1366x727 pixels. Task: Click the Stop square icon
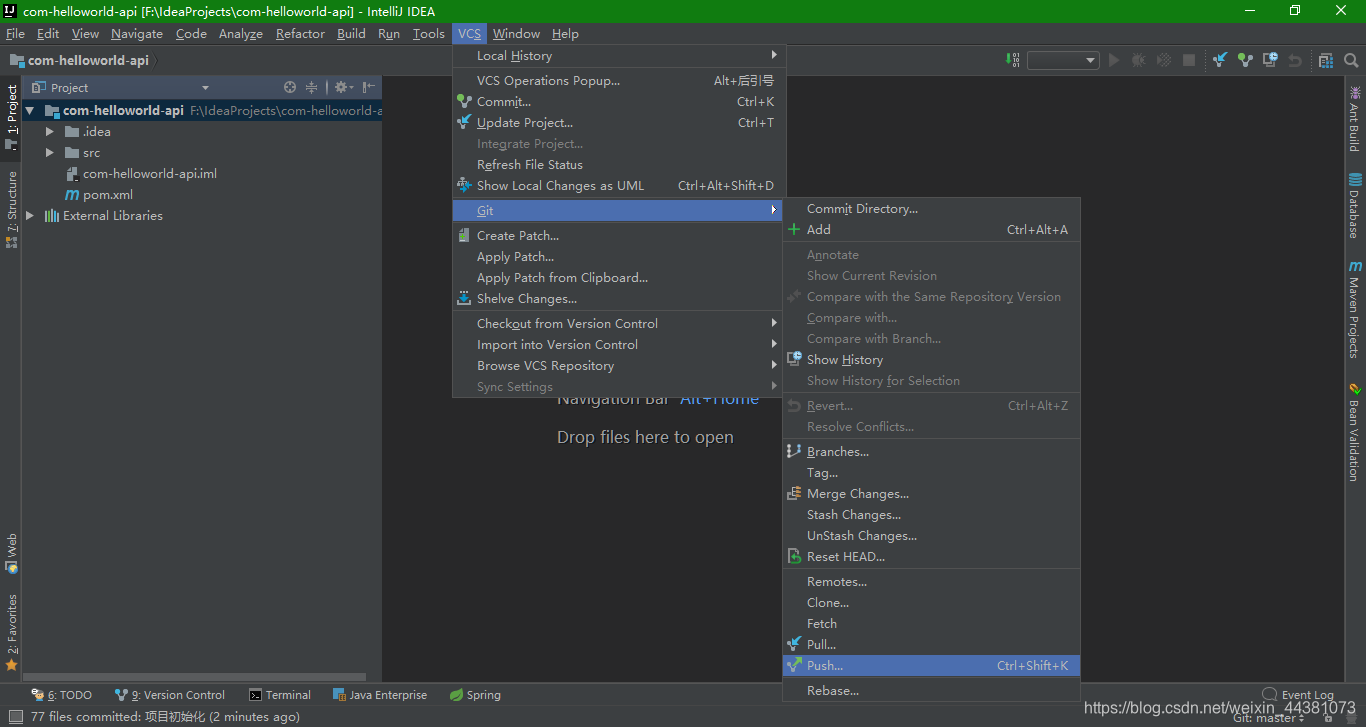point(1189,60)
